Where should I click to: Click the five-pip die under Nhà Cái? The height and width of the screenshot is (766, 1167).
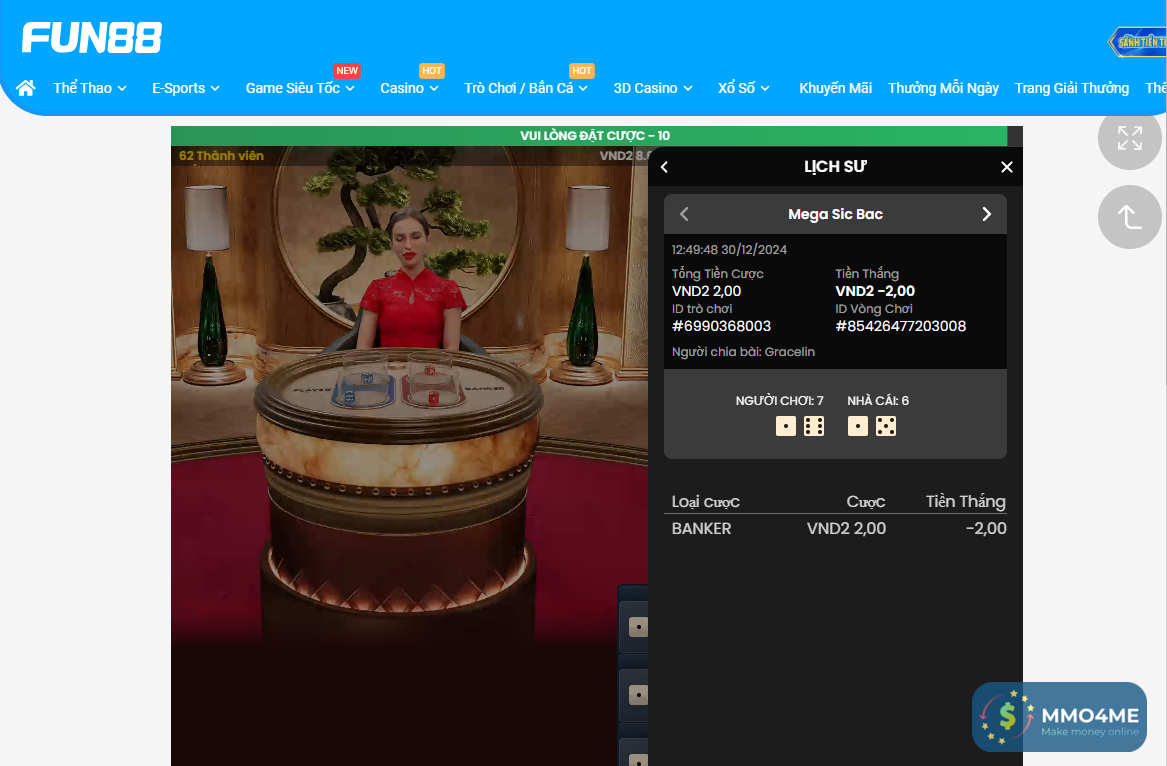point(886,426)
